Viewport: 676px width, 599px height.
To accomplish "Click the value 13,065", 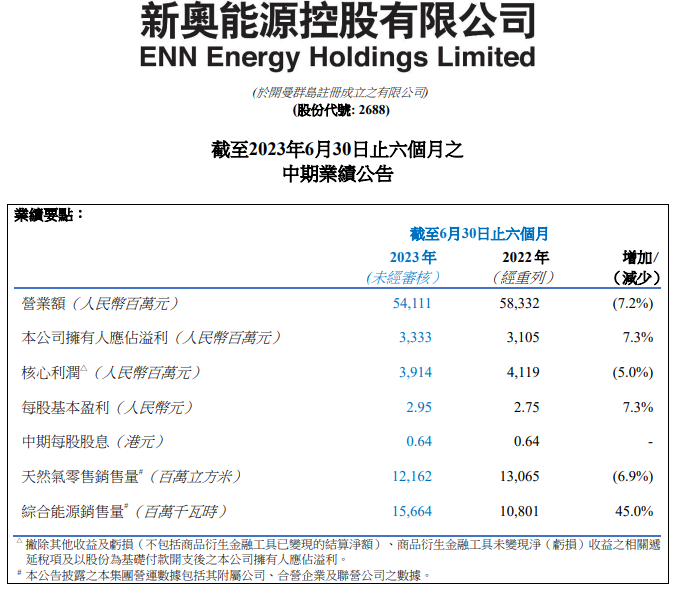I will pyautogui.click(x=520, y=477).
